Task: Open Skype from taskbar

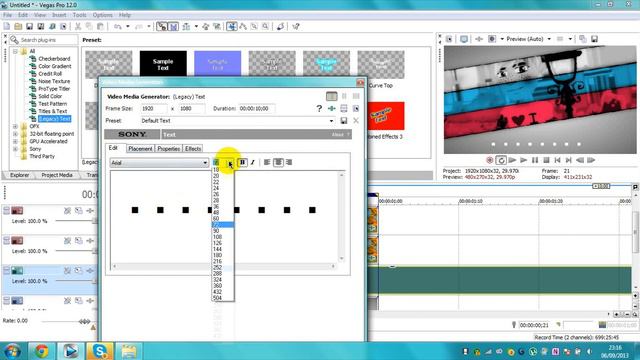Action: [x=99, y=351]
